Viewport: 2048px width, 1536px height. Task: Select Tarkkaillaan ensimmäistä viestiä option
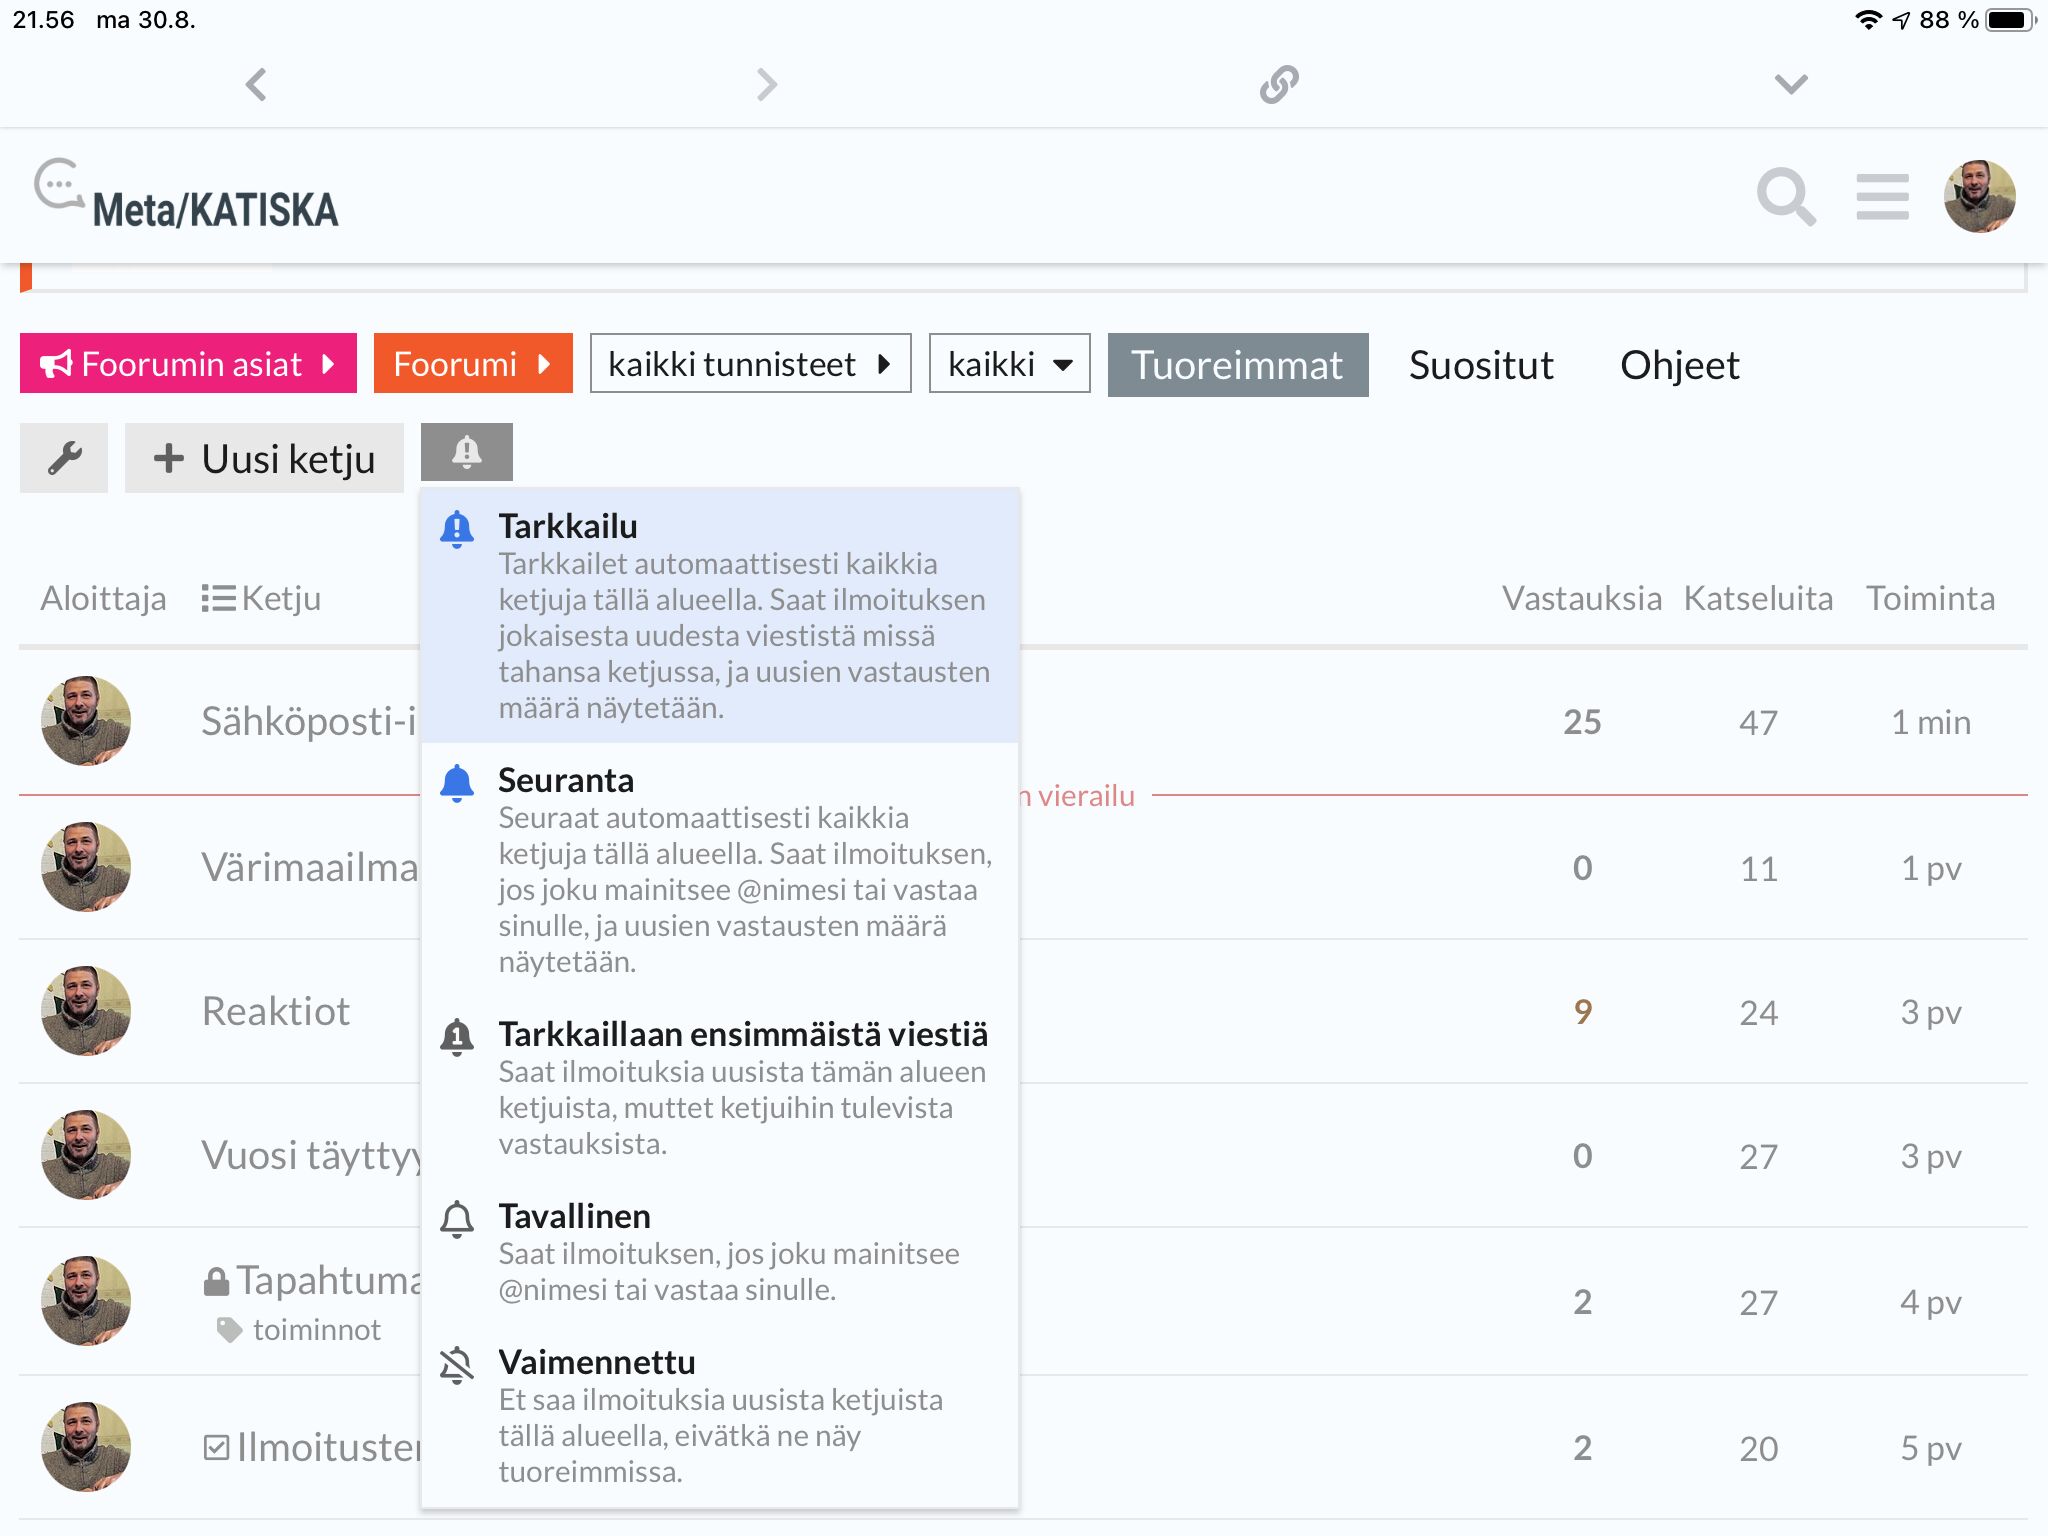(x=720, y=1087)
